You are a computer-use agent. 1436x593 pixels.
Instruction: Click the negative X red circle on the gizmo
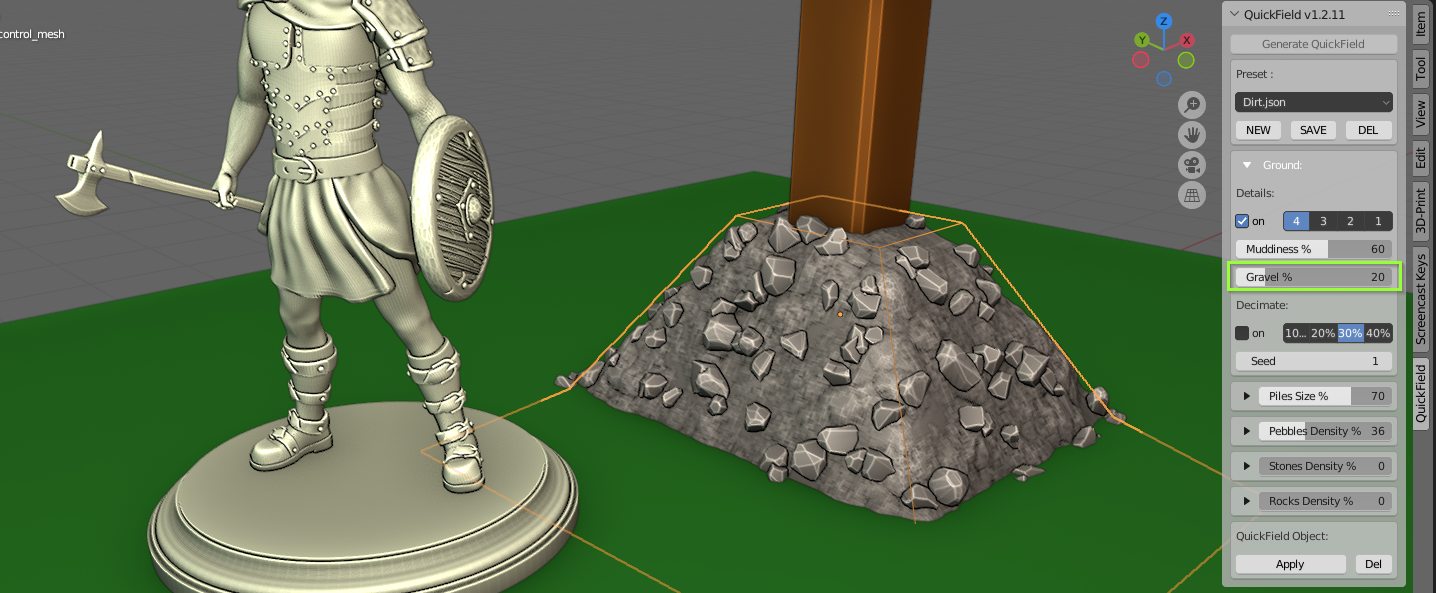click(1140, 60)
